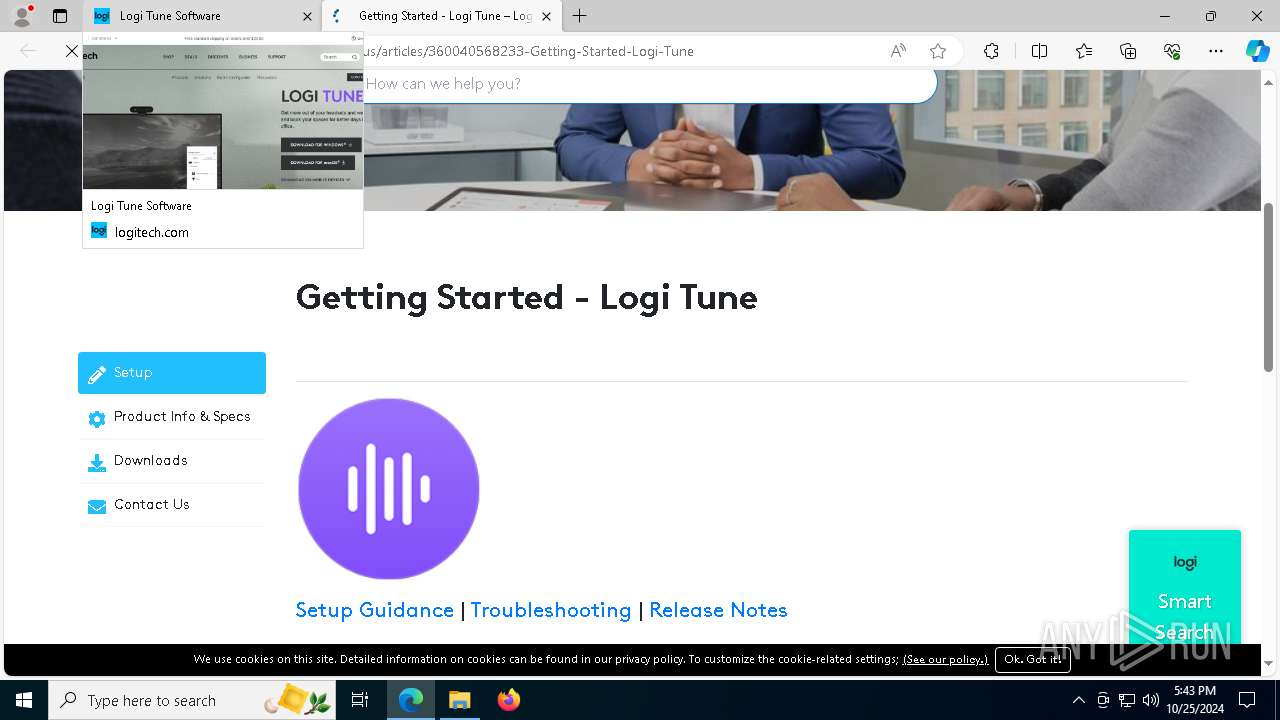Click the download arrow icon beside Downloads
This screenshot has height=720, width=1280.
97,463
